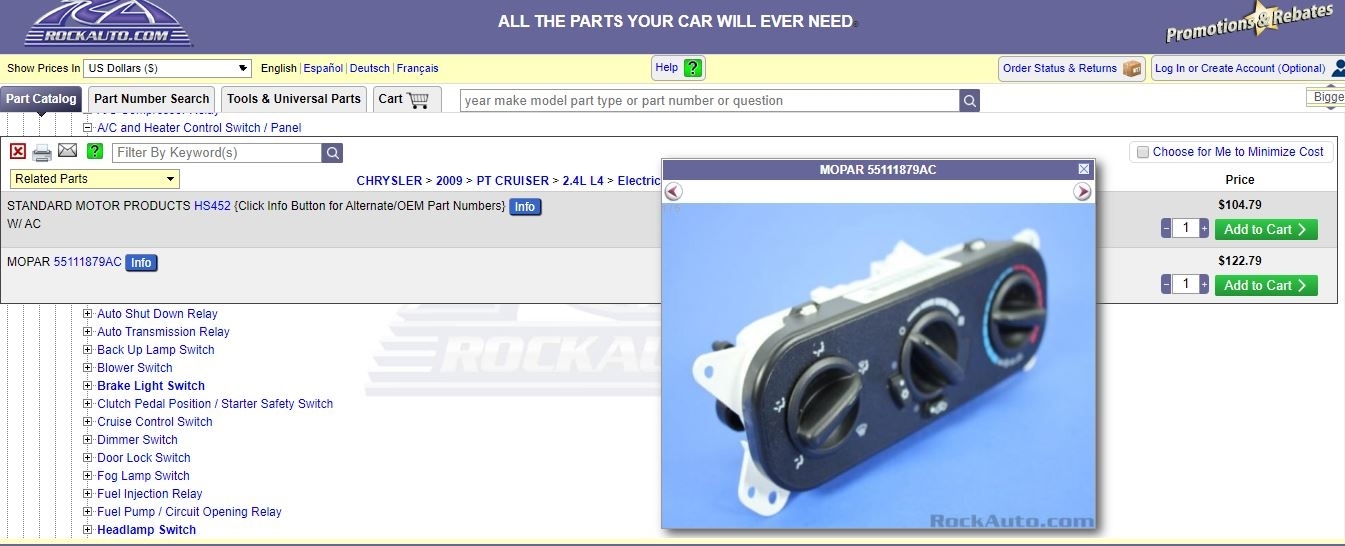Open the Cart tab

pos(405,99)
